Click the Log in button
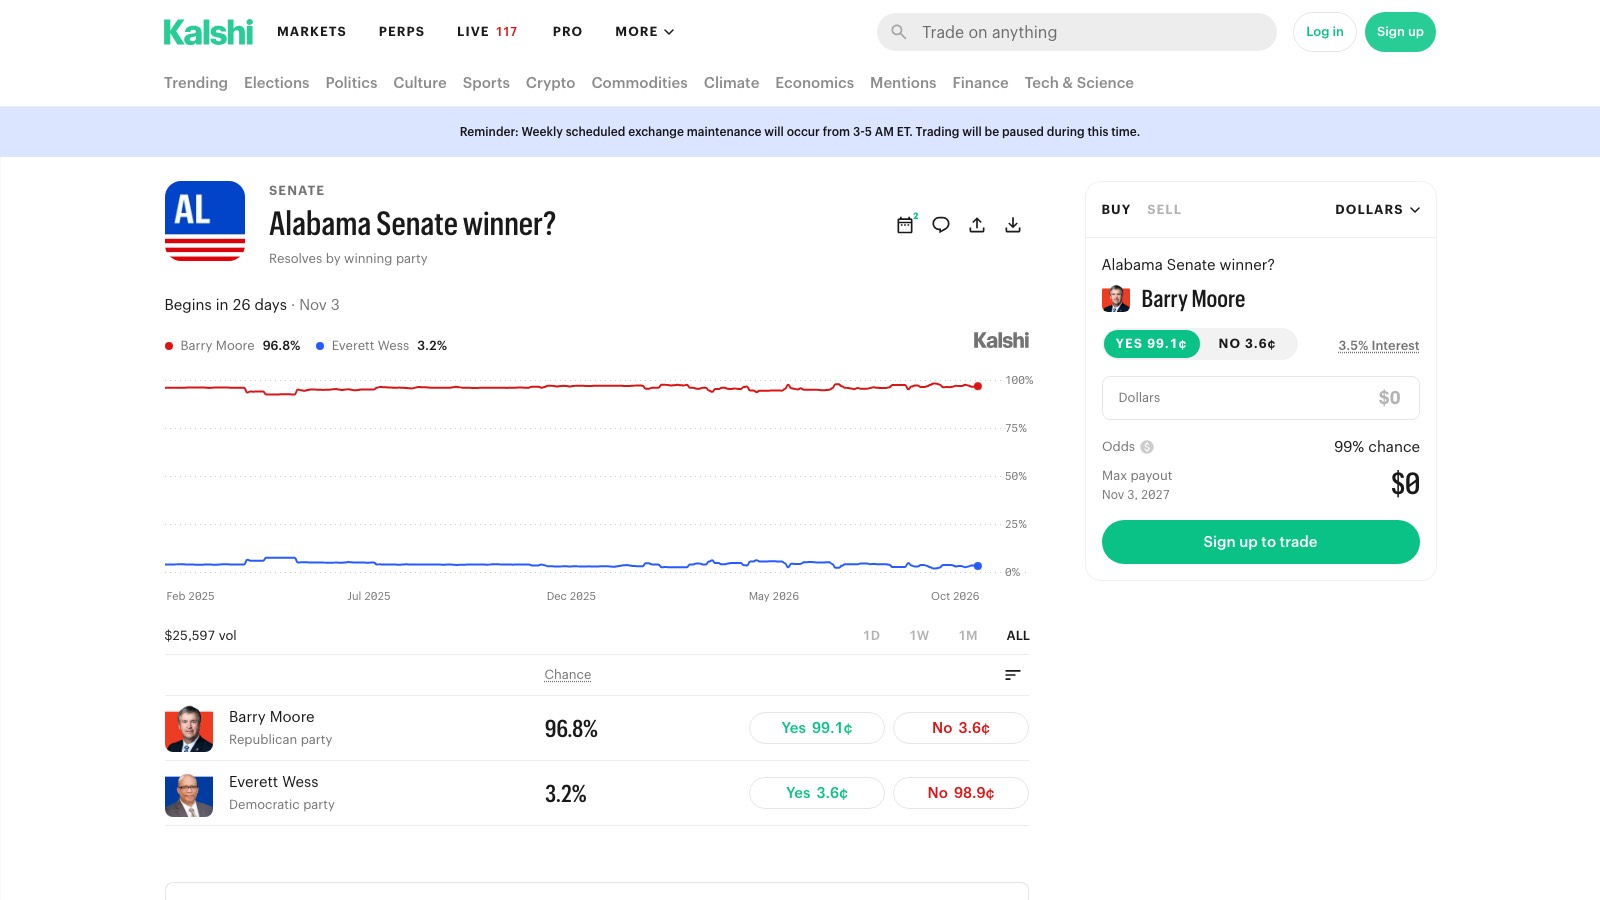1600x900 pixels. pos(1325,32)
